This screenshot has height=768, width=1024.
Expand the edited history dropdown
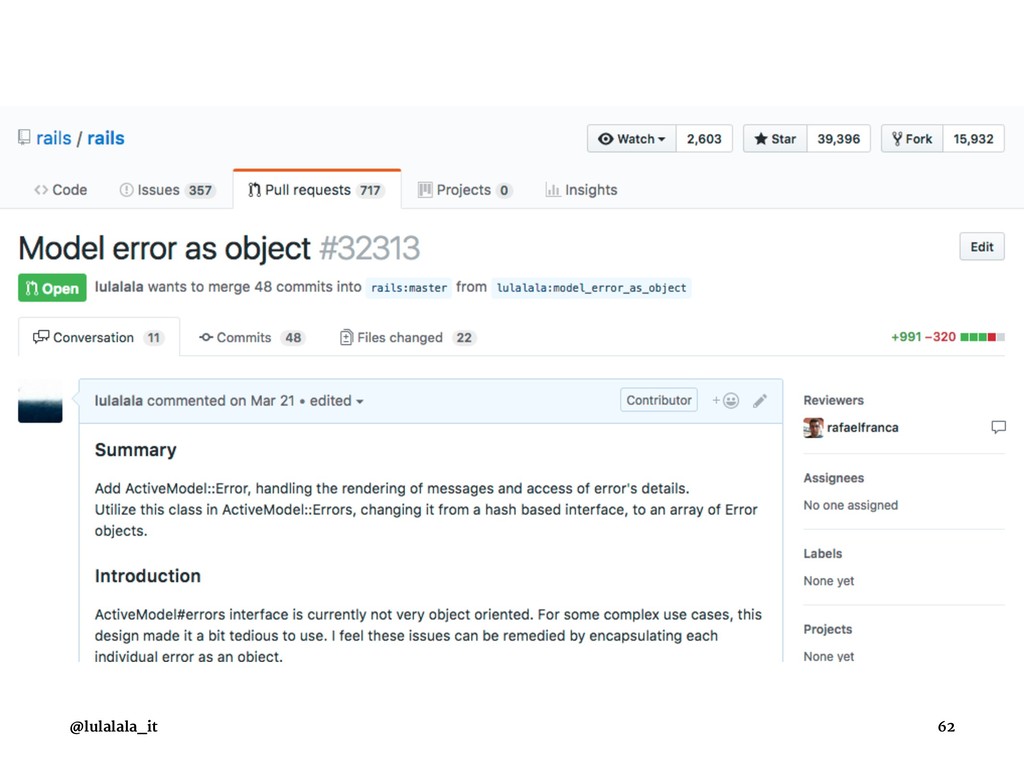(x=336, y=400)
